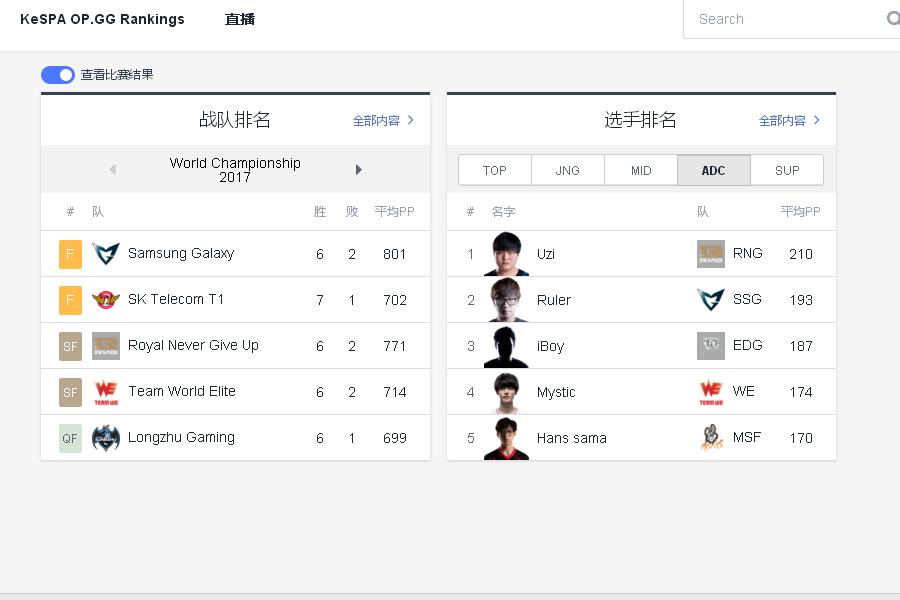Go to the previous tournament with left arrow
Image resolution: width=900 pixels, height=600 pixels.
112,169
